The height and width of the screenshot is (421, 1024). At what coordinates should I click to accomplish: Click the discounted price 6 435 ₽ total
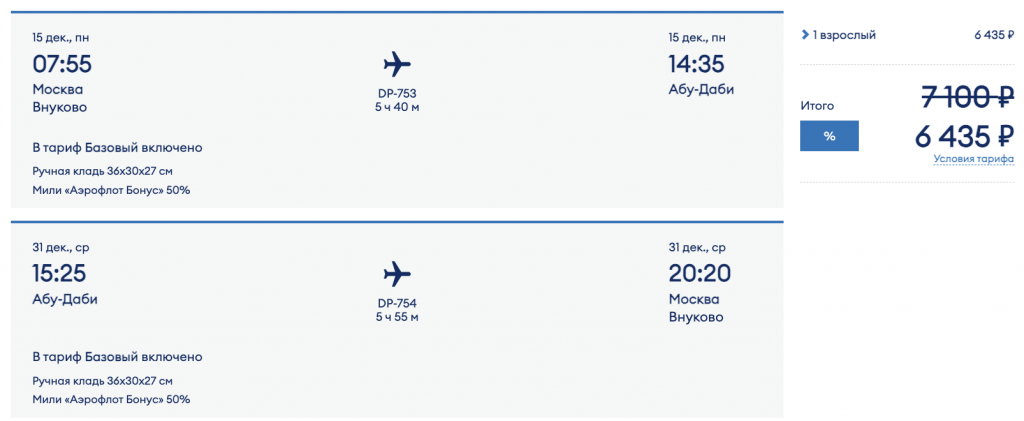point(964,136)
